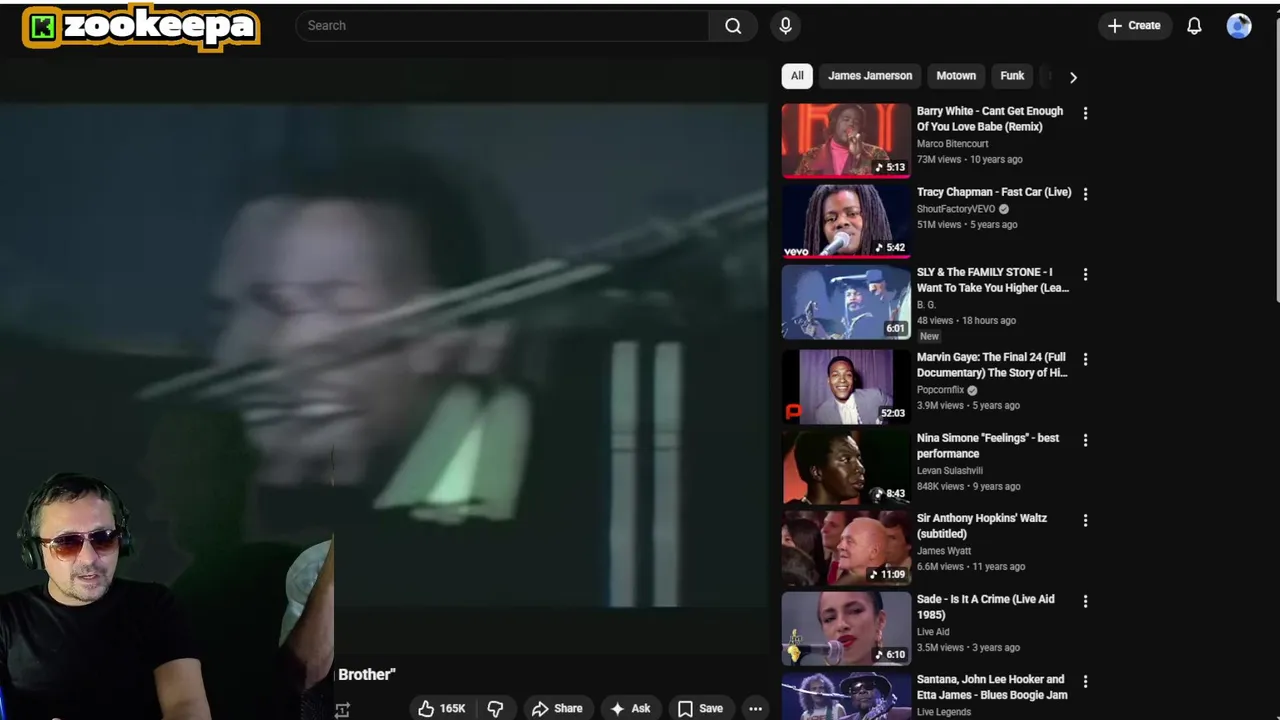
Task: Start voice search with microphone icon
Action: [785, 26]
